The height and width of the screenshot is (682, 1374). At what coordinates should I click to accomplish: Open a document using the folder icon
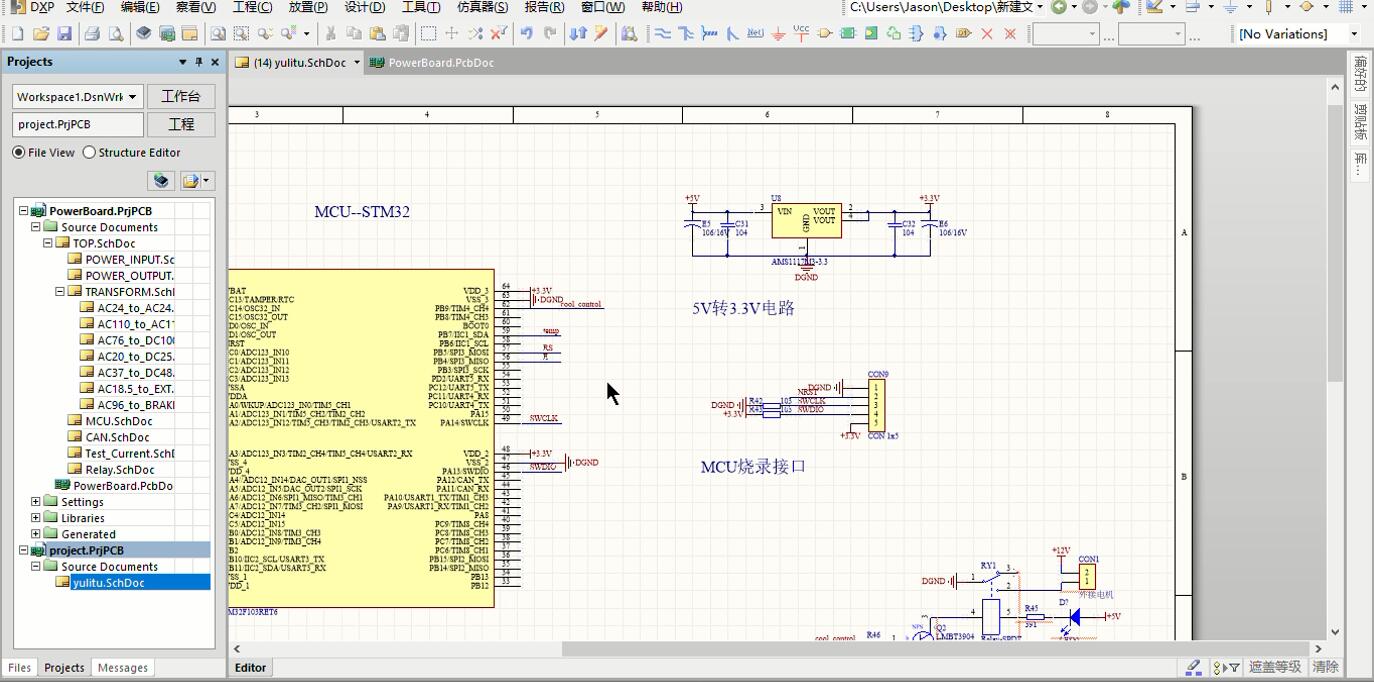point(41,34)
